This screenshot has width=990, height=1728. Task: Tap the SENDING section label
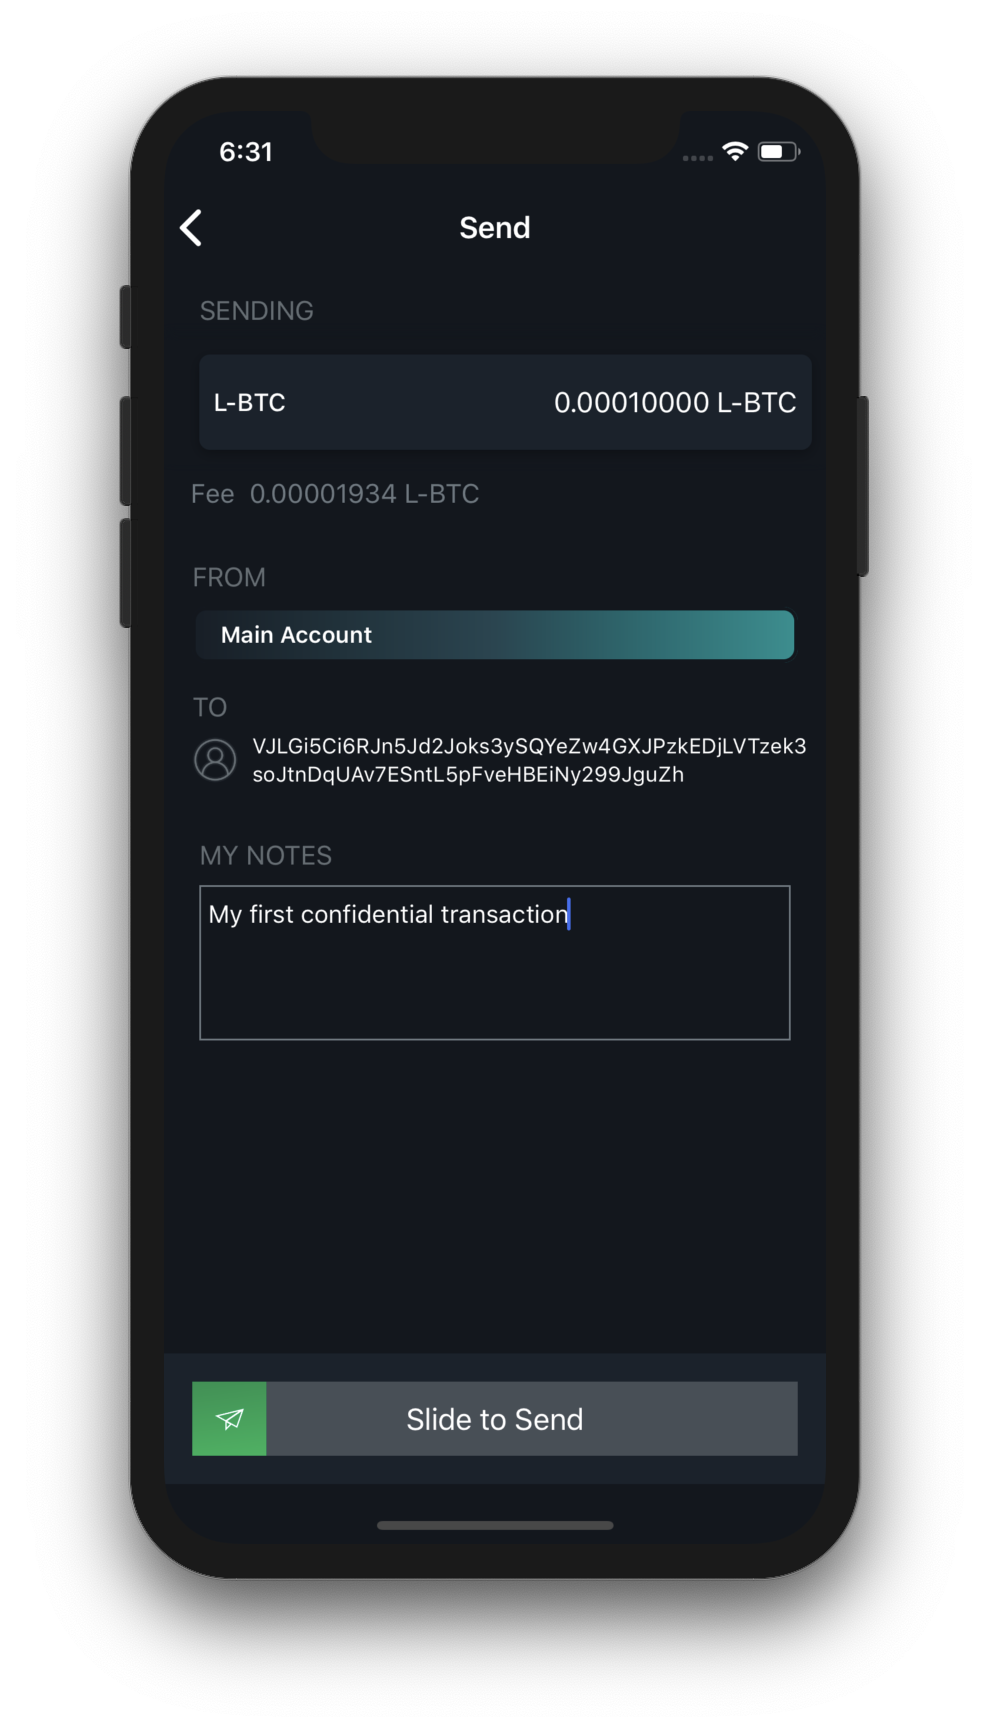click(x=257, y=311)
